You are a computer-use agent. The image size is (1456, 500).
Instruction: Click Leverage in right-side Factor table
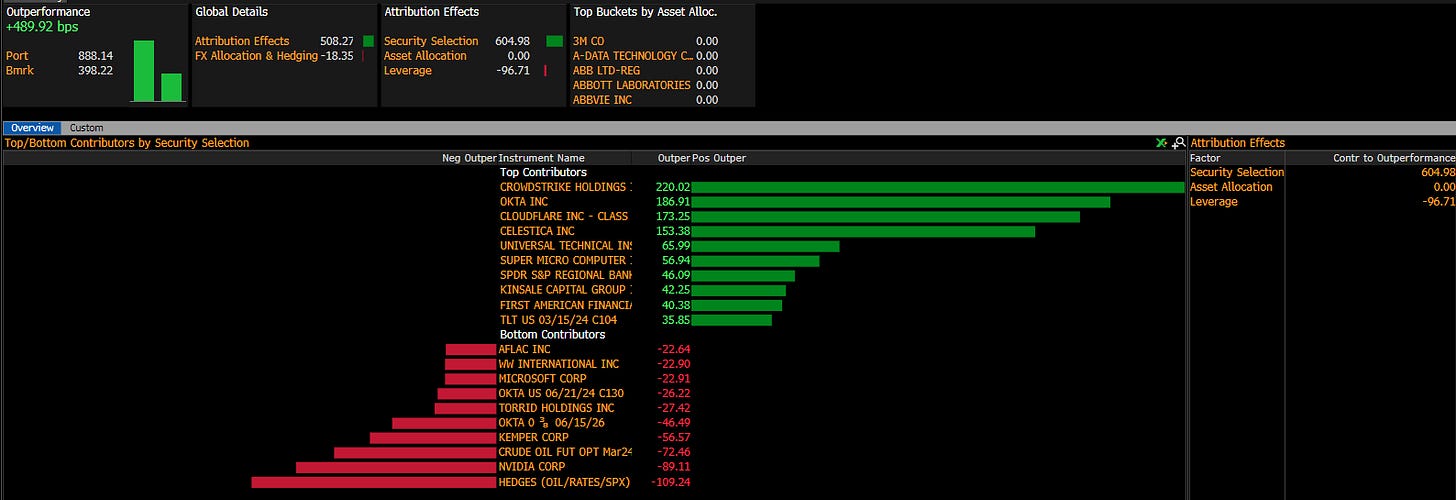[x=1213, y=202]
